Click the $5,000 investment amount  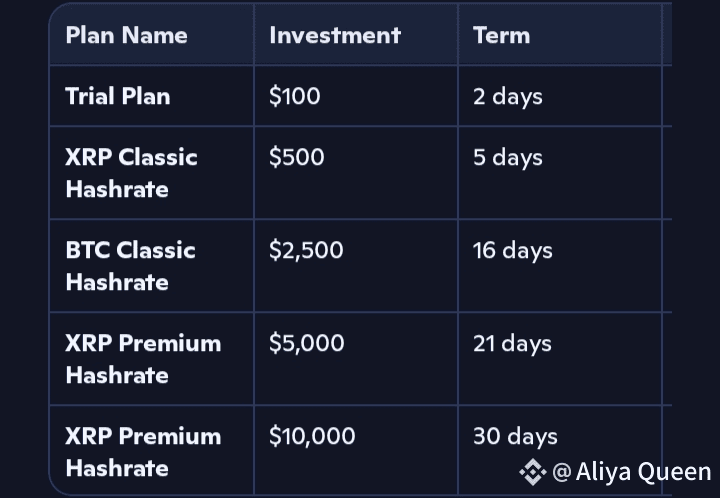(x=307, y=343)
